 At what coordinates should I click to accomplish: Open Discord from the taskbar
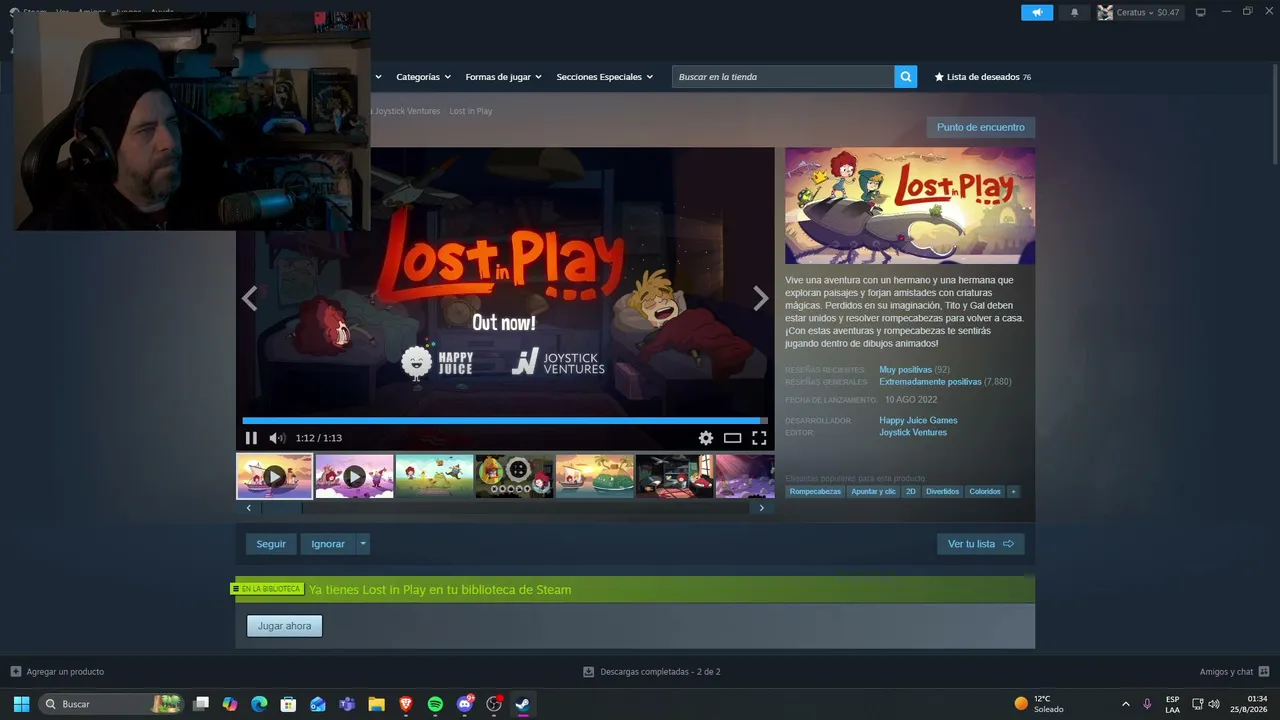[464, 704]
